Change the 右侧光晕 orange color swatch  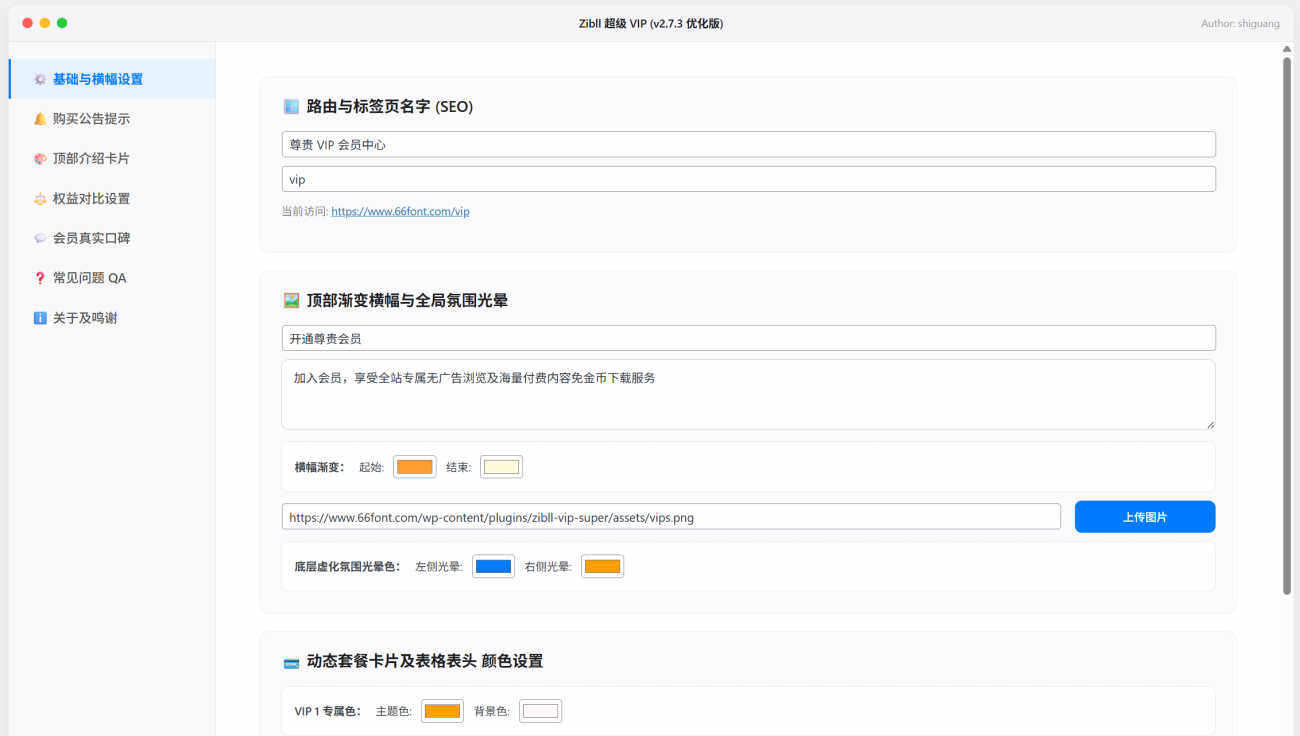[602, 567]
